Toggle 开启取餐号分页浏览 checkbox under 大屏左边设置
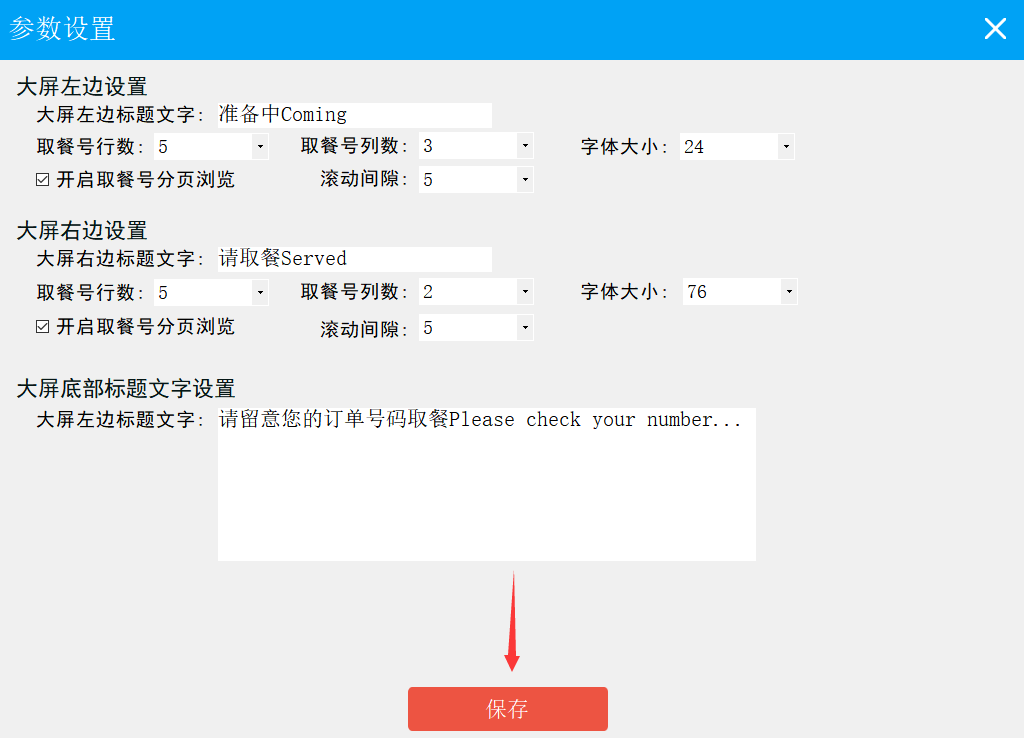Viewport: 1024px width, 738px height. click(x=43, y=180)
